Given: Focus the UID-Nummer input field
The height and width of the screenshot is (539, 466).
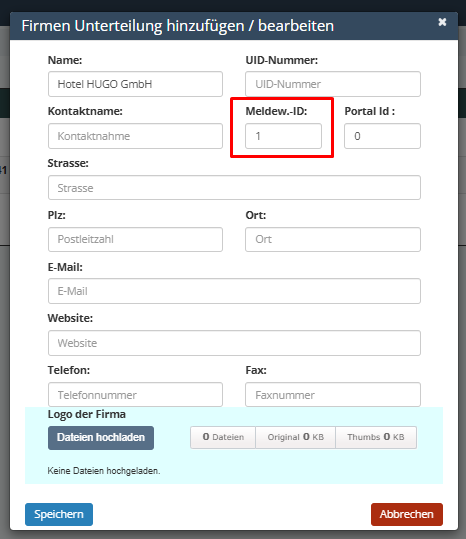Looking at the screenshot, I should (333, 84).
